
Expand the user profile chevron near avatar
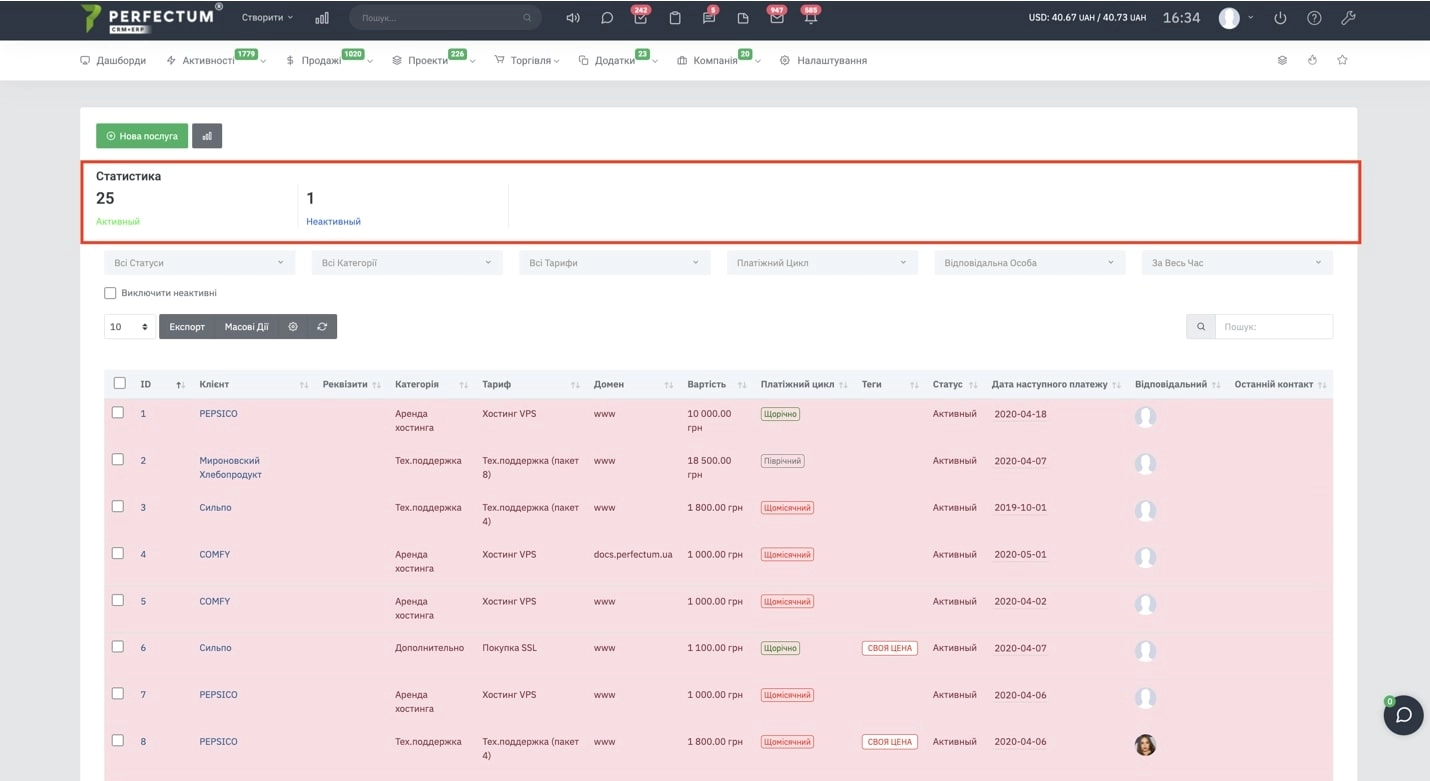point(1251,18)
